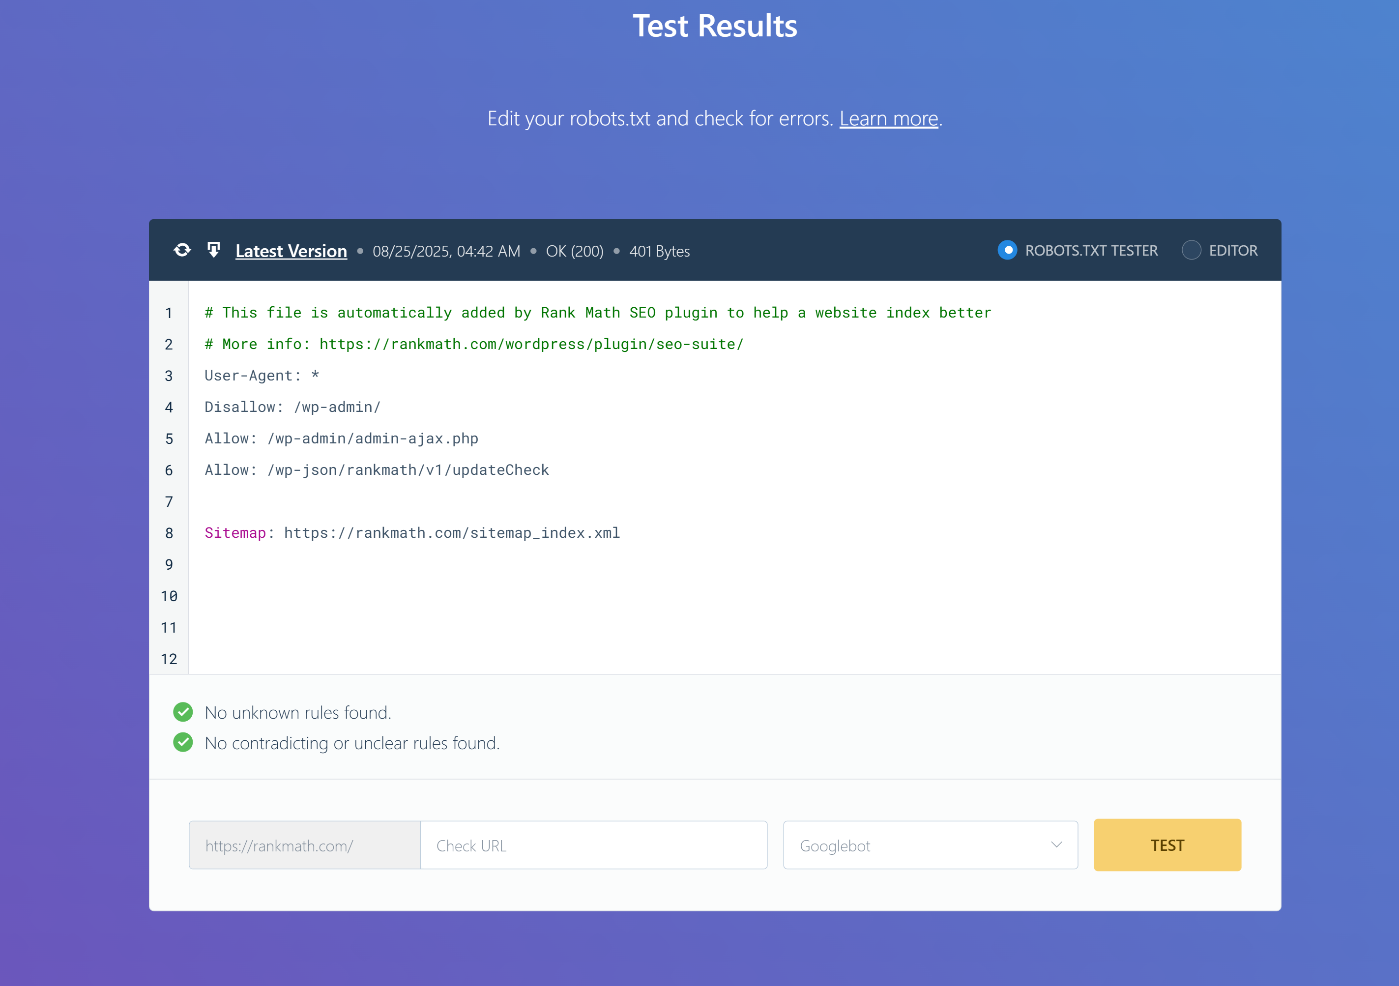Screen dimensions: 1399x986
Task: Click 'No contradicting or unclear rules found.' message
Action: point(352,743)
